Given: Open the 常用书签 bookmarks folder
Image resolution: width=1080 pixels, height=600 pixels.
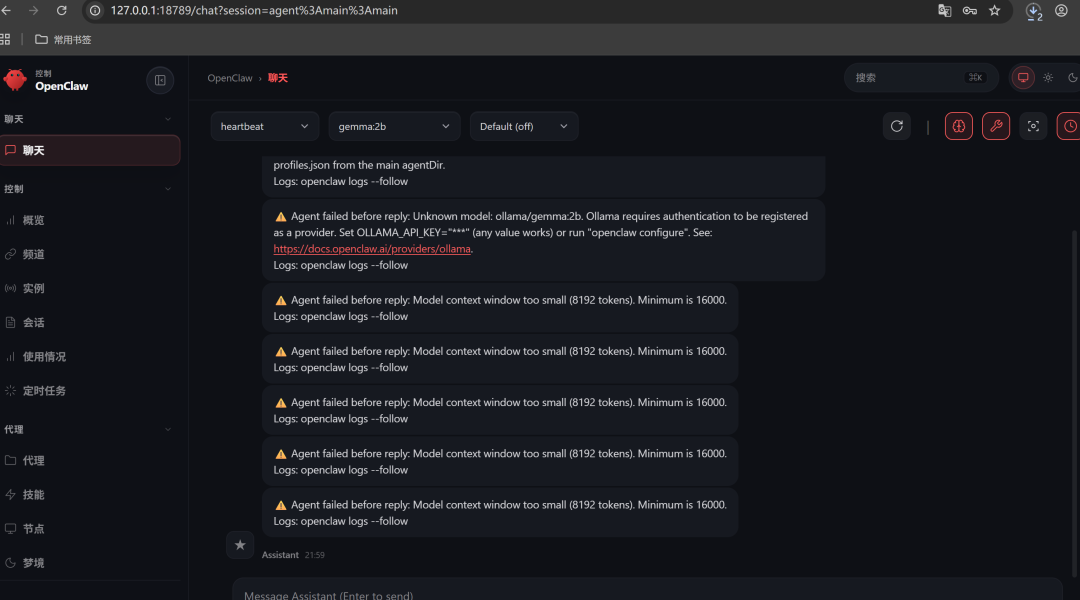Looking at the screenshot, I should (x=63, y=39).
